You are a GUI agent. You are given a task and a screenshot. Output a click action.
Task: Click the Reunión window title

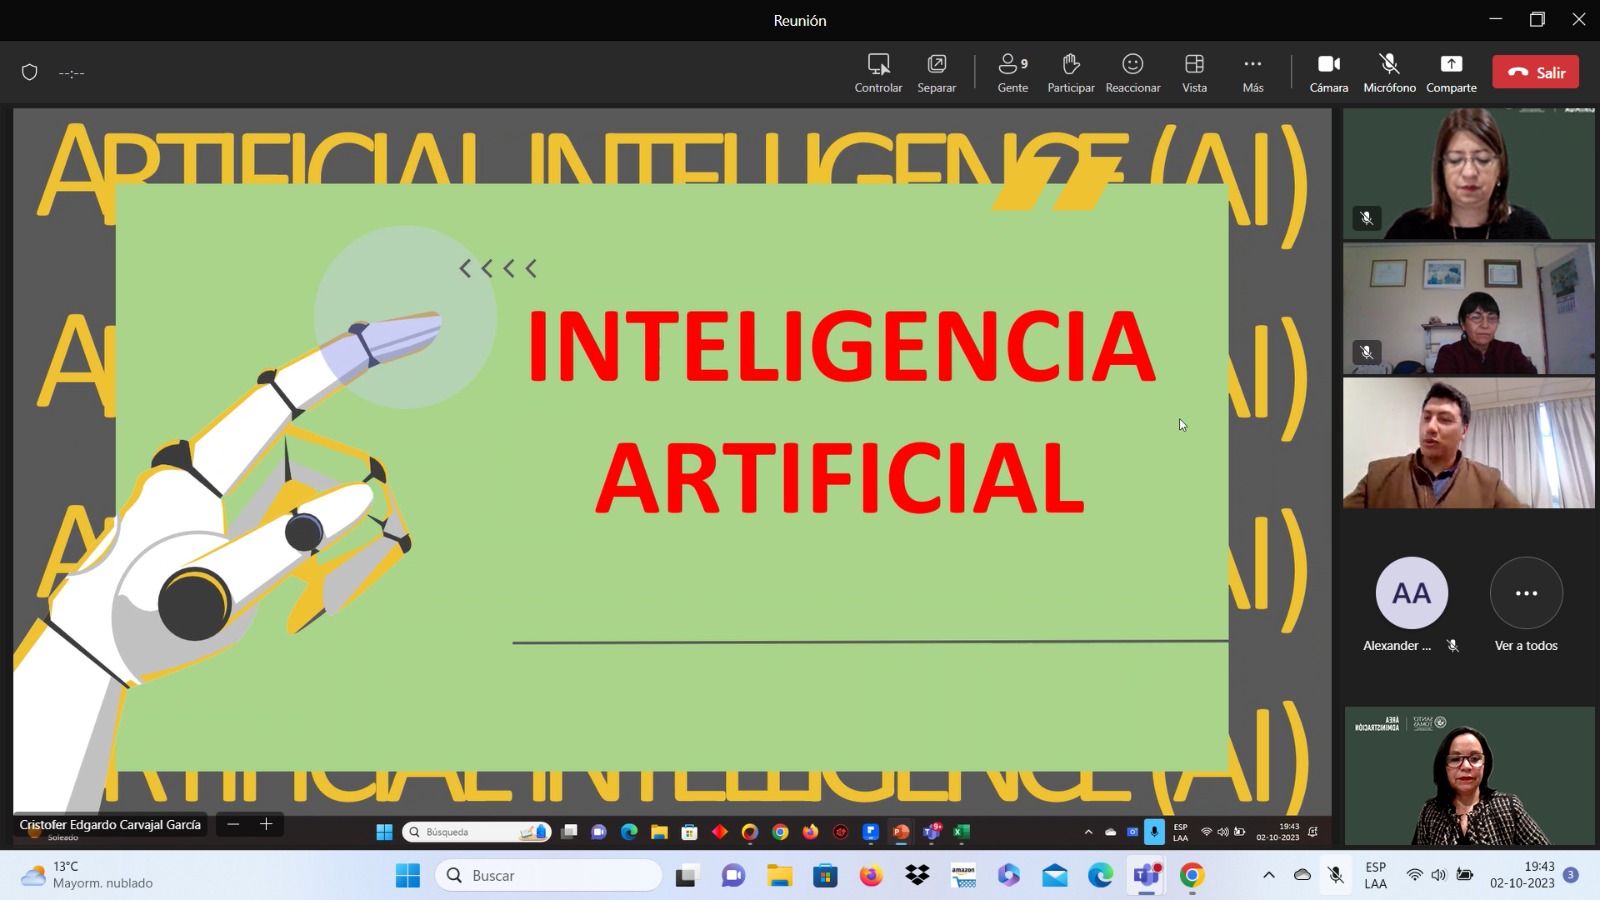(x=800, y=20)
